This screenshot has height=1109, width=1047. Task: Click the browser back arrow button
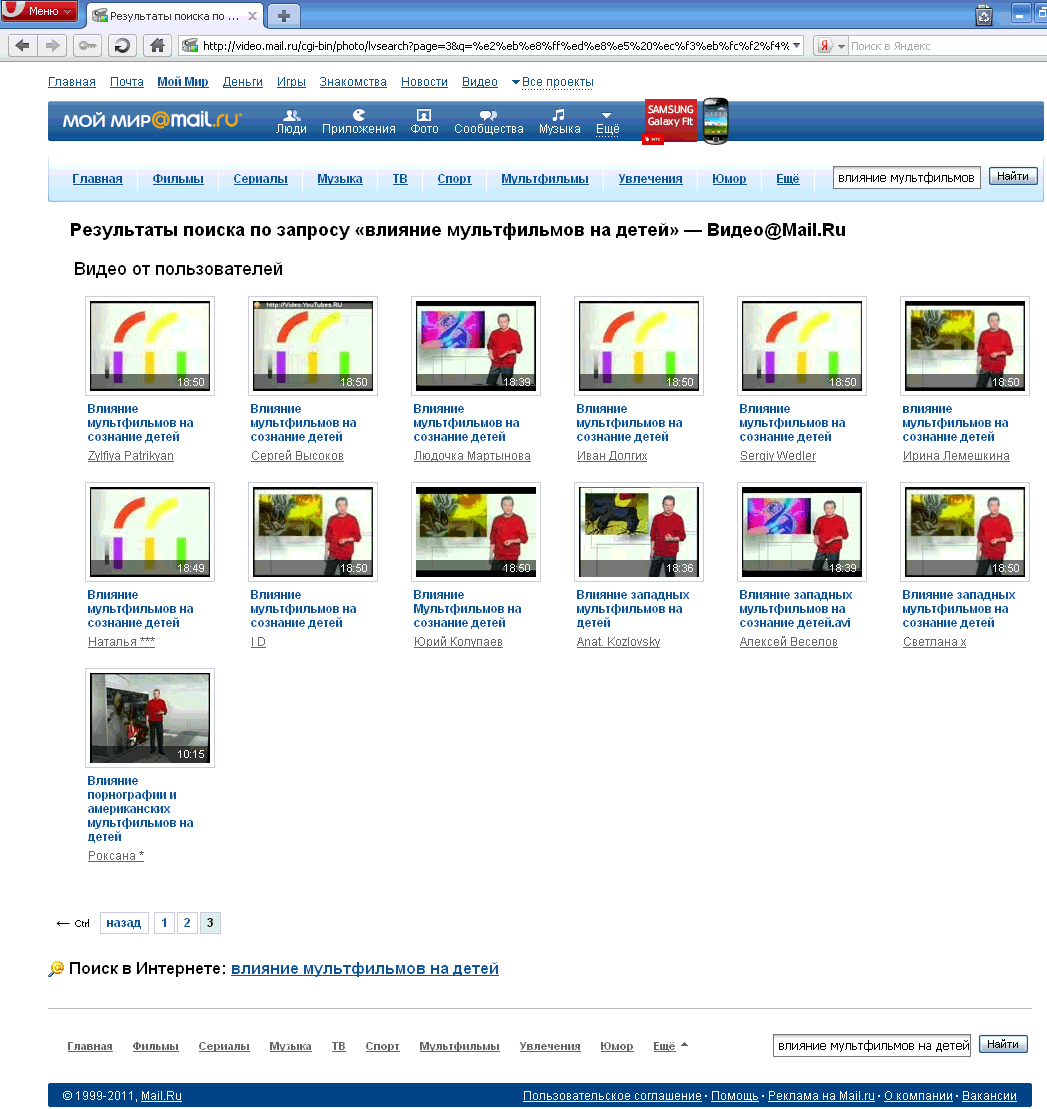tap(23, 46)
